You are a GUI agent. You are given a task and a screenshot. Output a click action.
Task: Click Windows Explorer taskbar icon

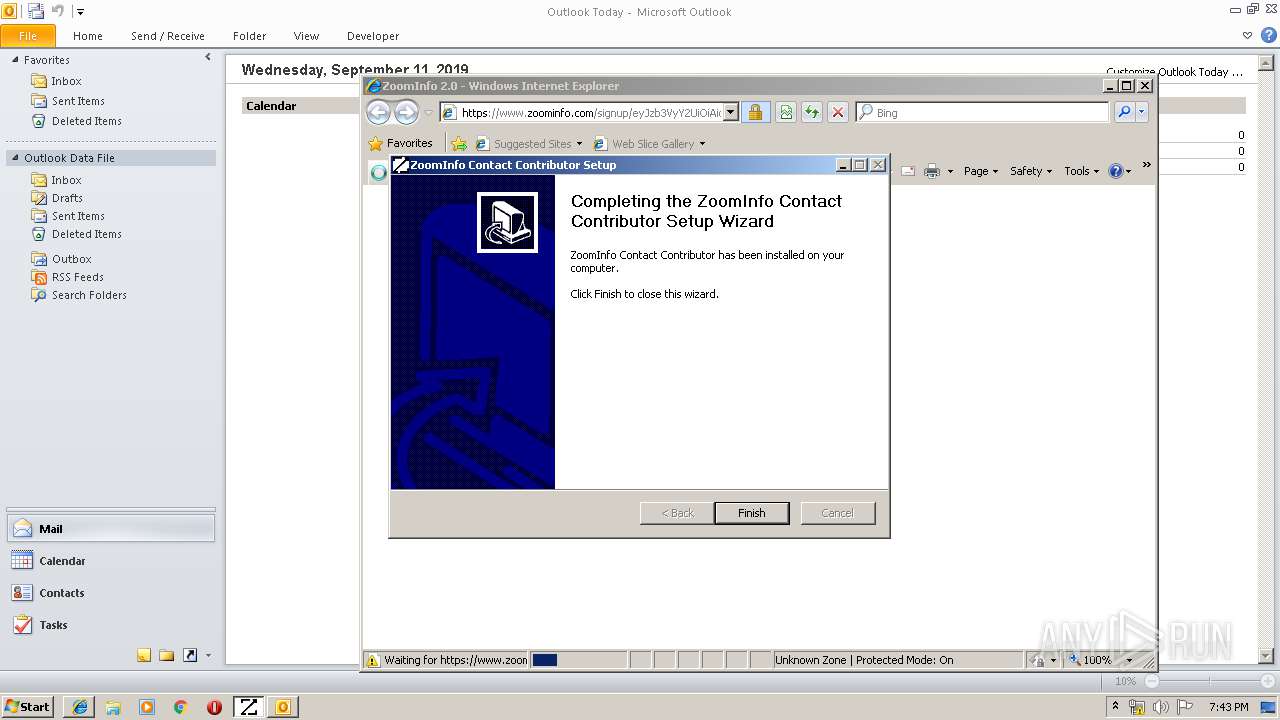coord(113,706)
